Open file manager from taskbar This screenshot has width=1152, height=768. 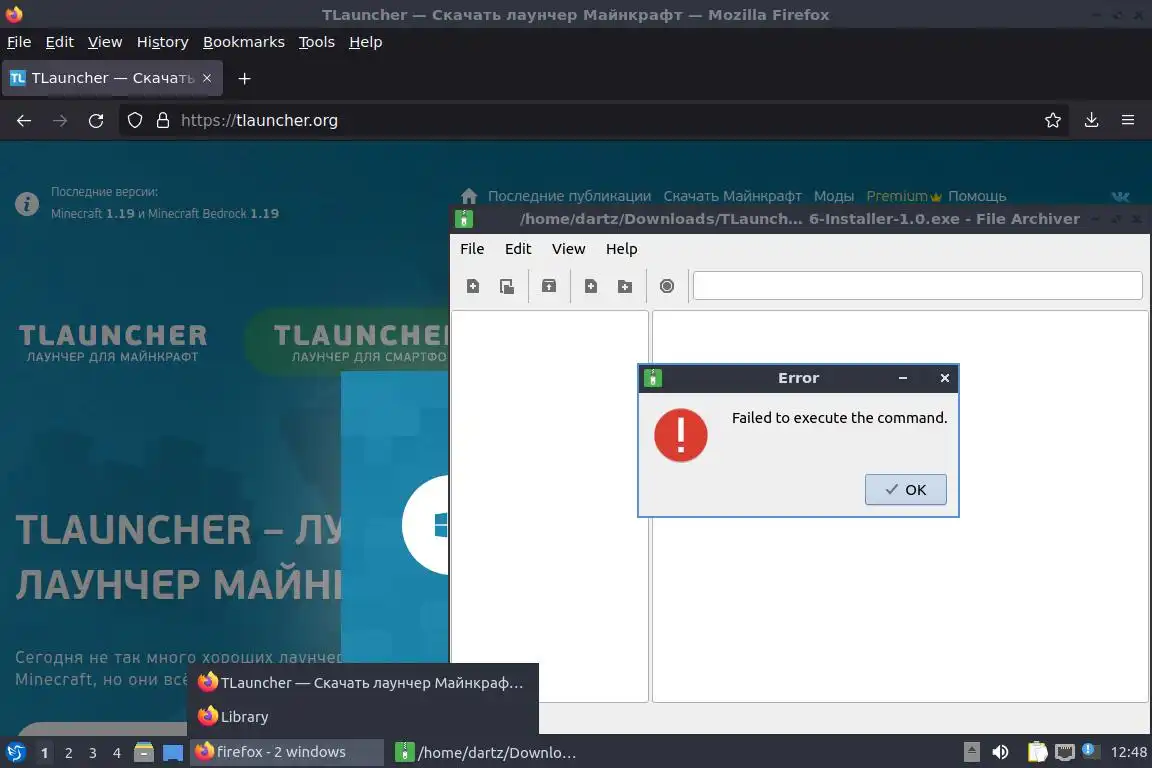(x=144, y=752)
